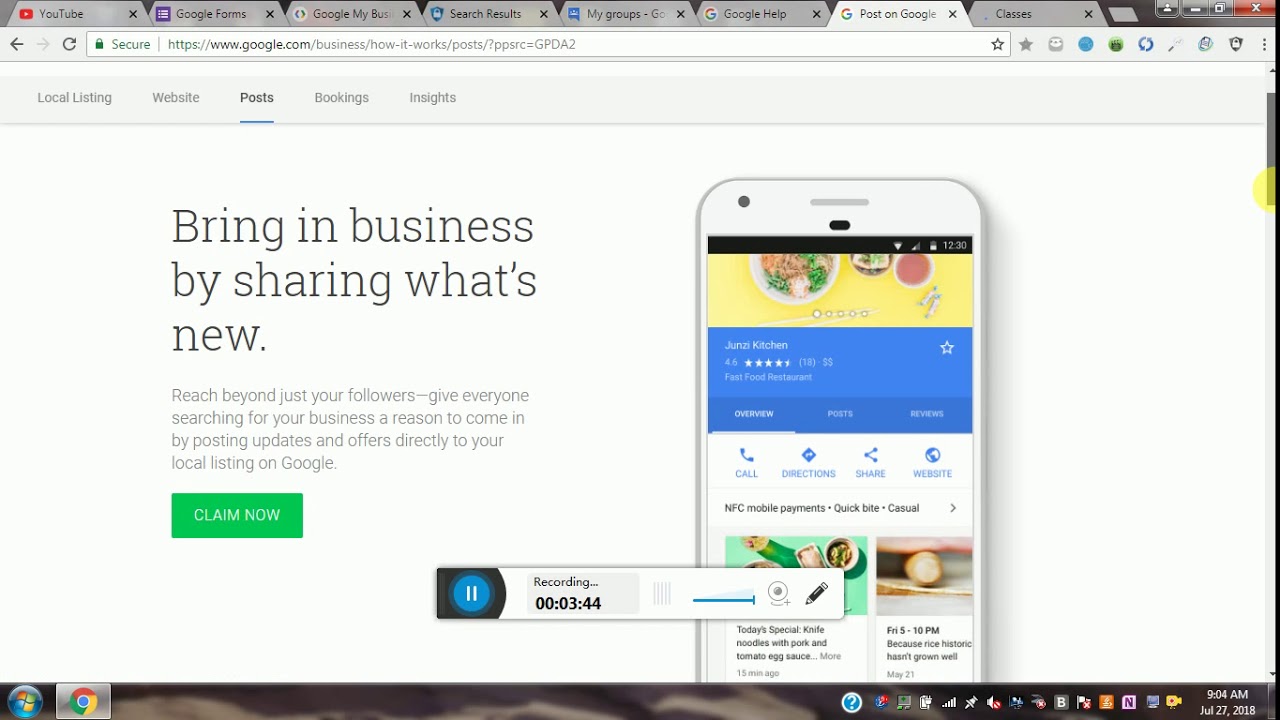Reload the current page
Image resolution: width=1280 pixels, height=720 pixels.
69,44
